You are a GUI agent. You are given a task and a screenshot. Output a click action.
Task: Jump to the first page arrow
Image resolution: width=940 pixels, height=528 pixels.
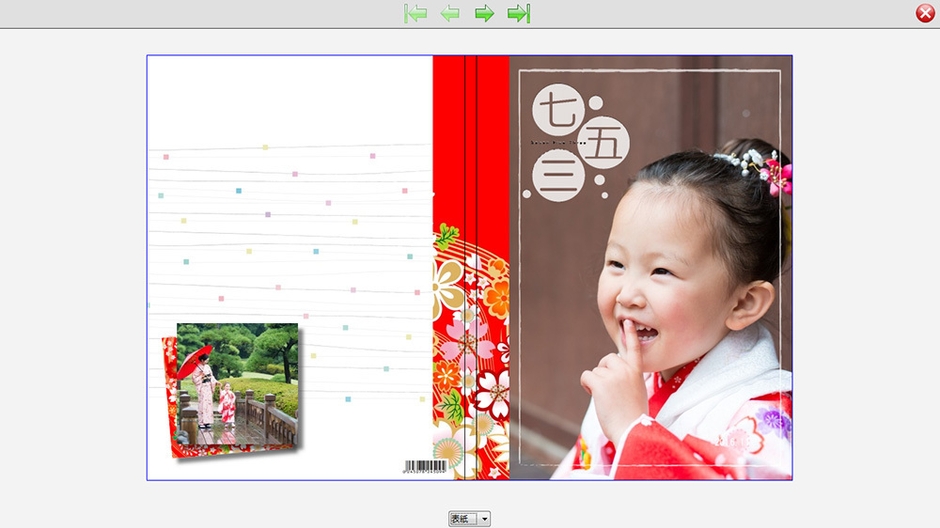click(416, 13)
